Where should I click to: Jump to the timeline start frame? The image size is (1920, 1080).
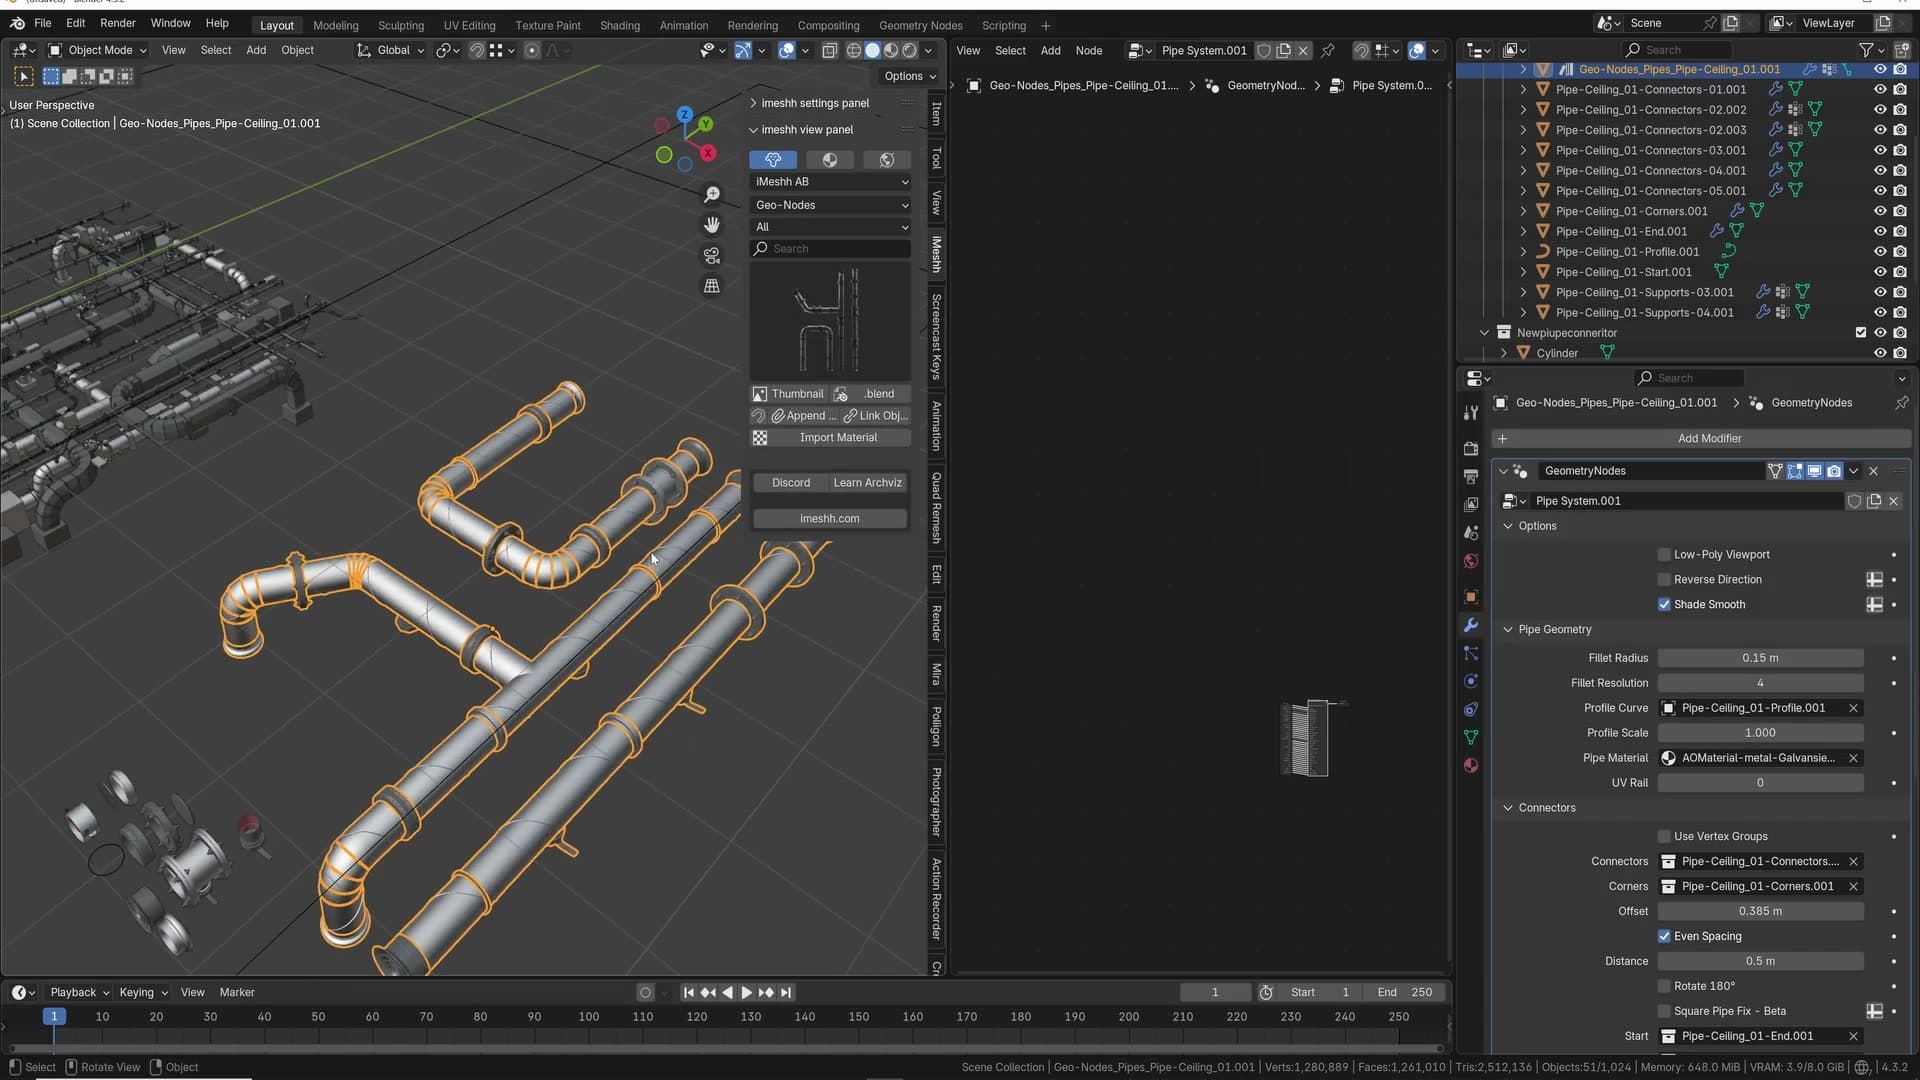[x=688, y=992]
